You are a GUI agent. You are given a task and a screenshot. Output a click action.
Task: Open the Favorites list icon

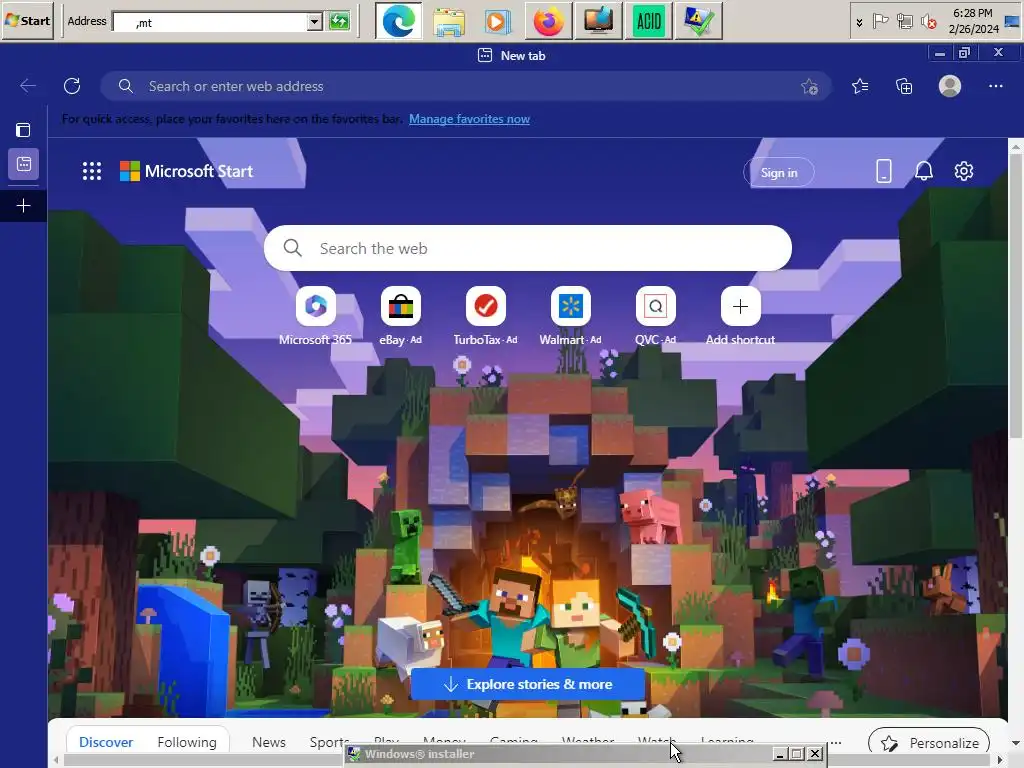(860, 86)
